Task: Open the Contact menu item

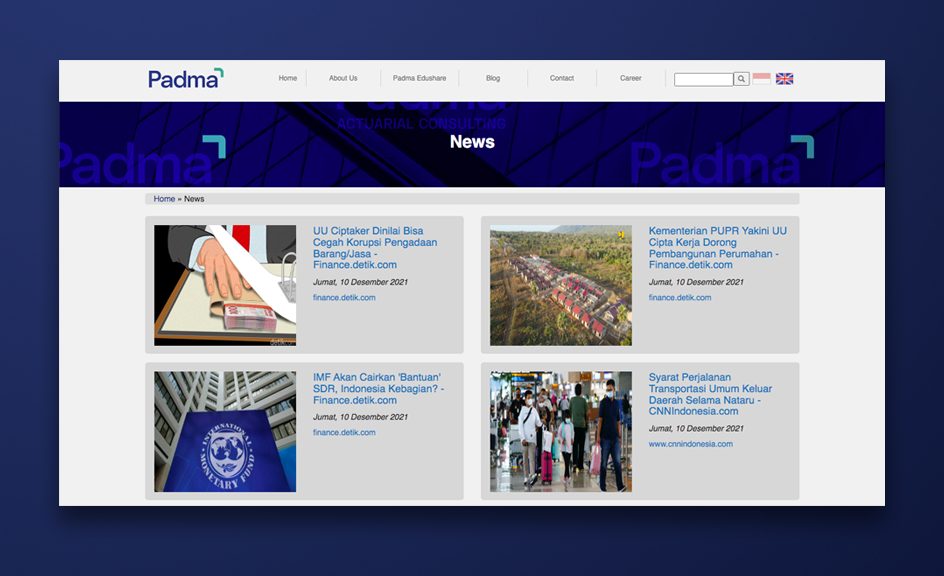Action: (x=561, y=77)
